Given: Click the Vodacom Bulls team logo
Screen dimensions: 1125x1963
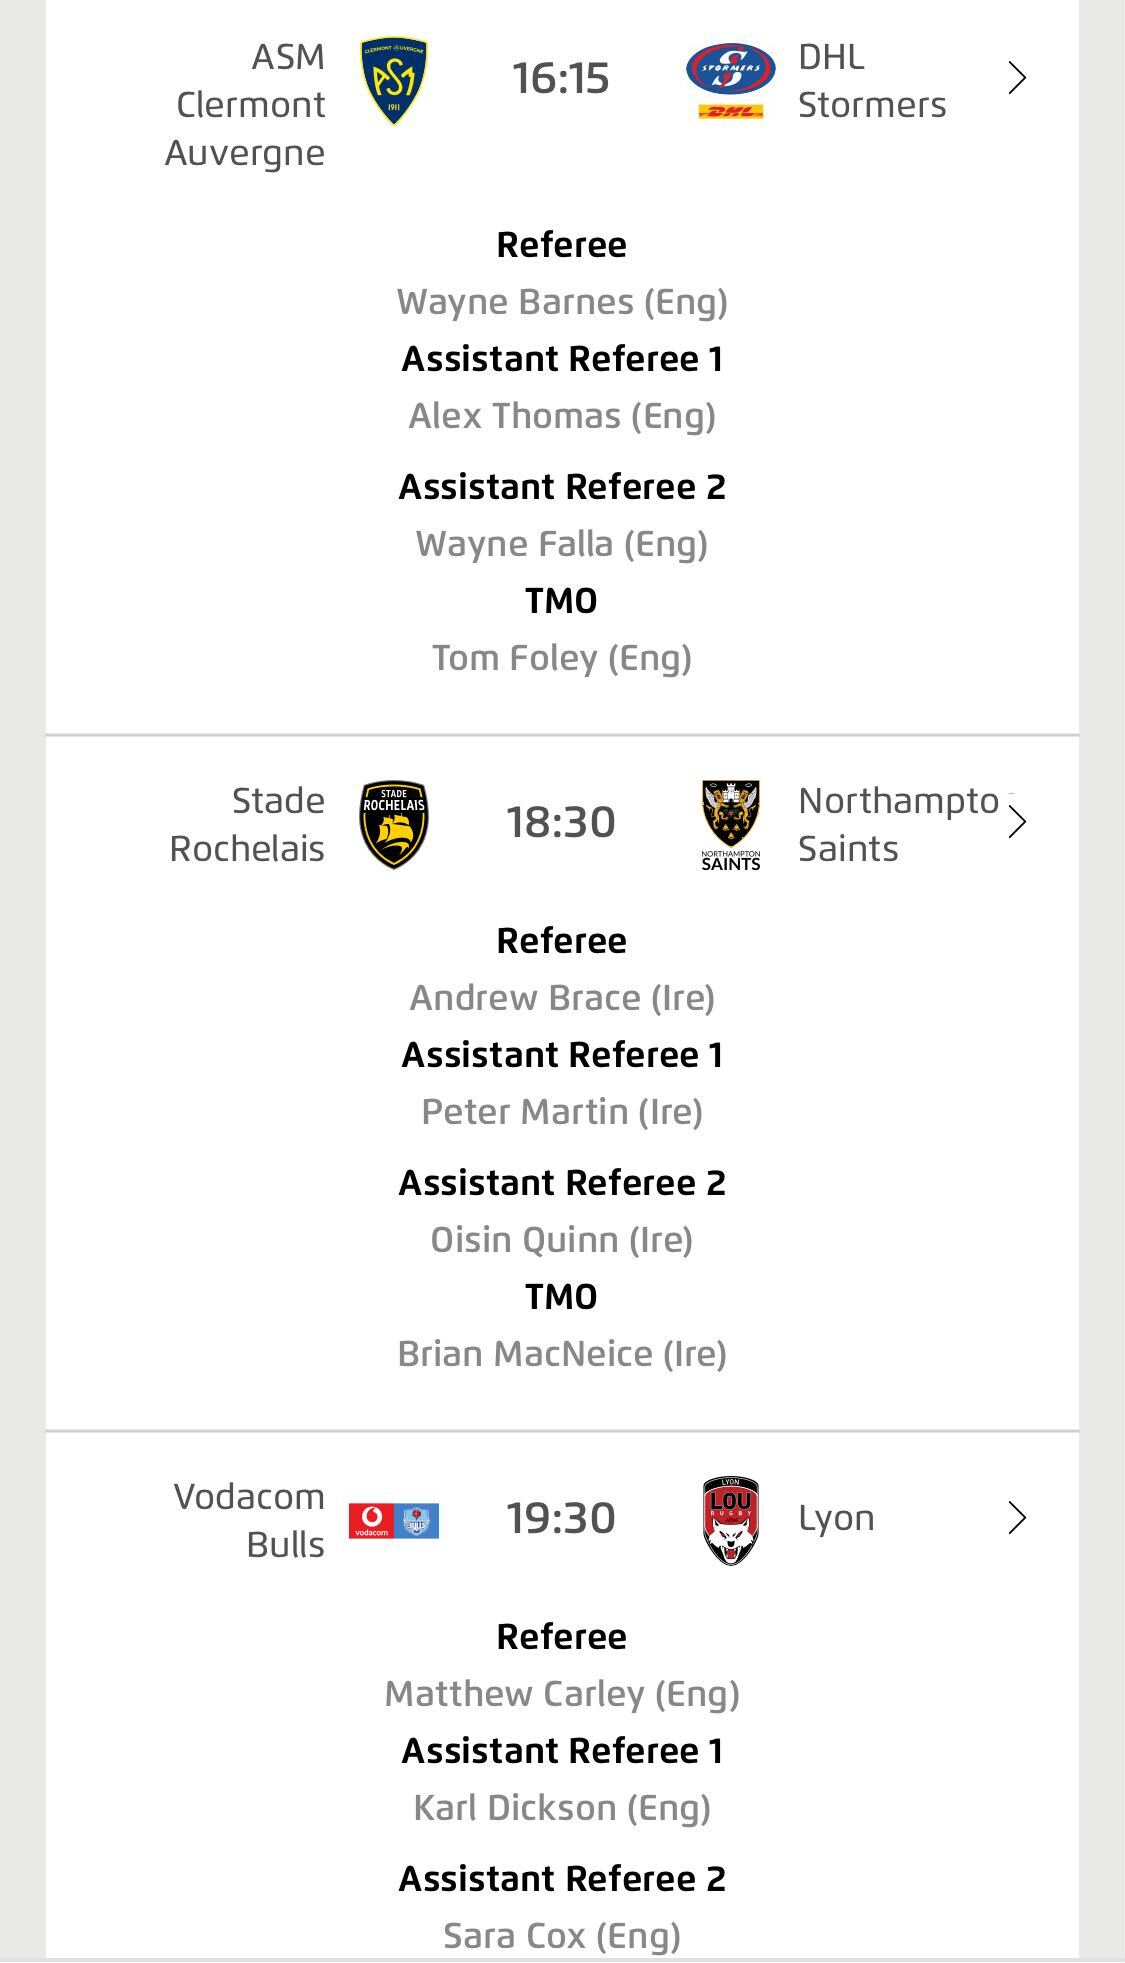Looking at the screenshot, I should 393,1520.
